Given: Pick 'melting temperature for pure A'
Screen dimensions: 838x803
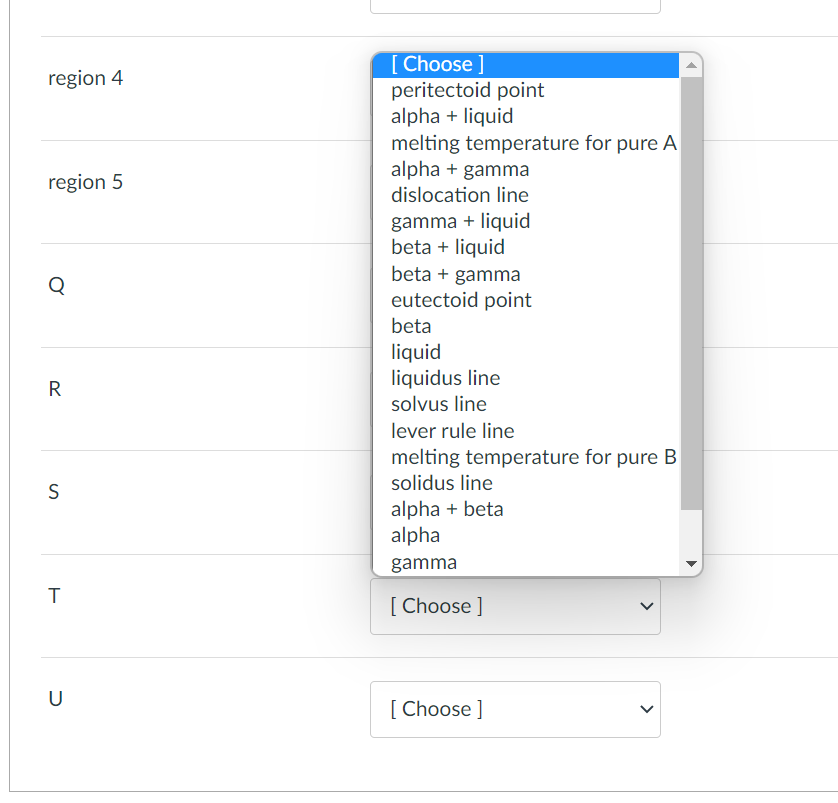Looking at the screenshot, I should coord(533,143).
